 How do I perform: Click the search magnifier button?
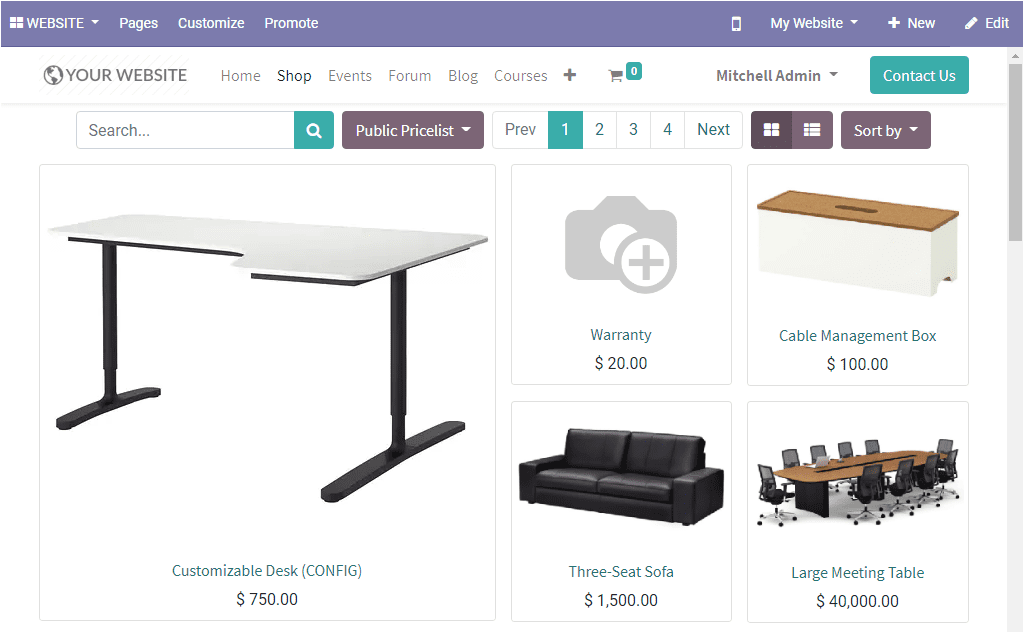click(313, 130)
